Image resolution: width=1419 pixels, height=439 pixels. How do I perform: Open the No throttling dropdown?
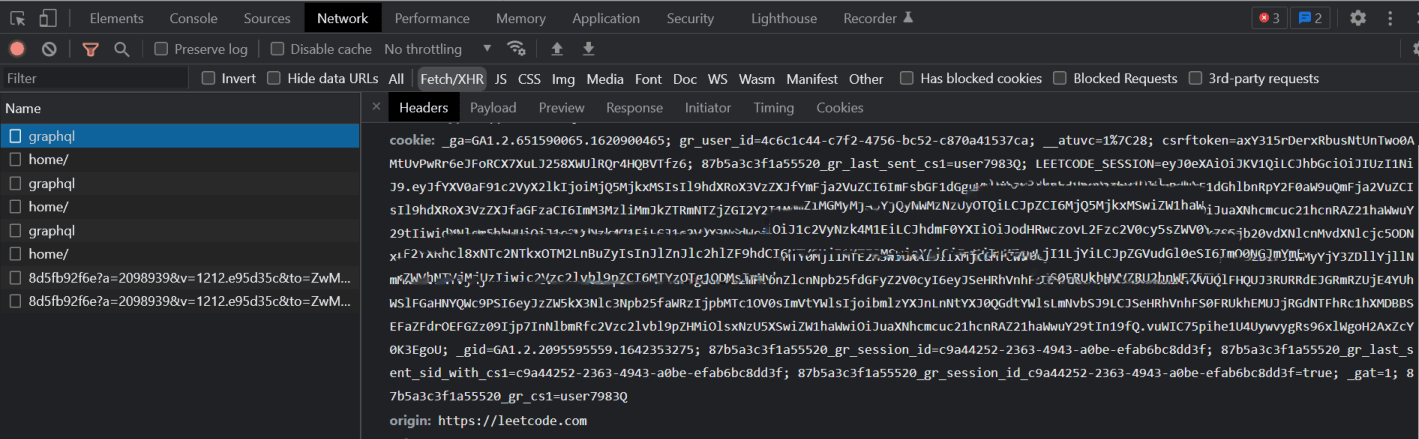pos(437,49)
